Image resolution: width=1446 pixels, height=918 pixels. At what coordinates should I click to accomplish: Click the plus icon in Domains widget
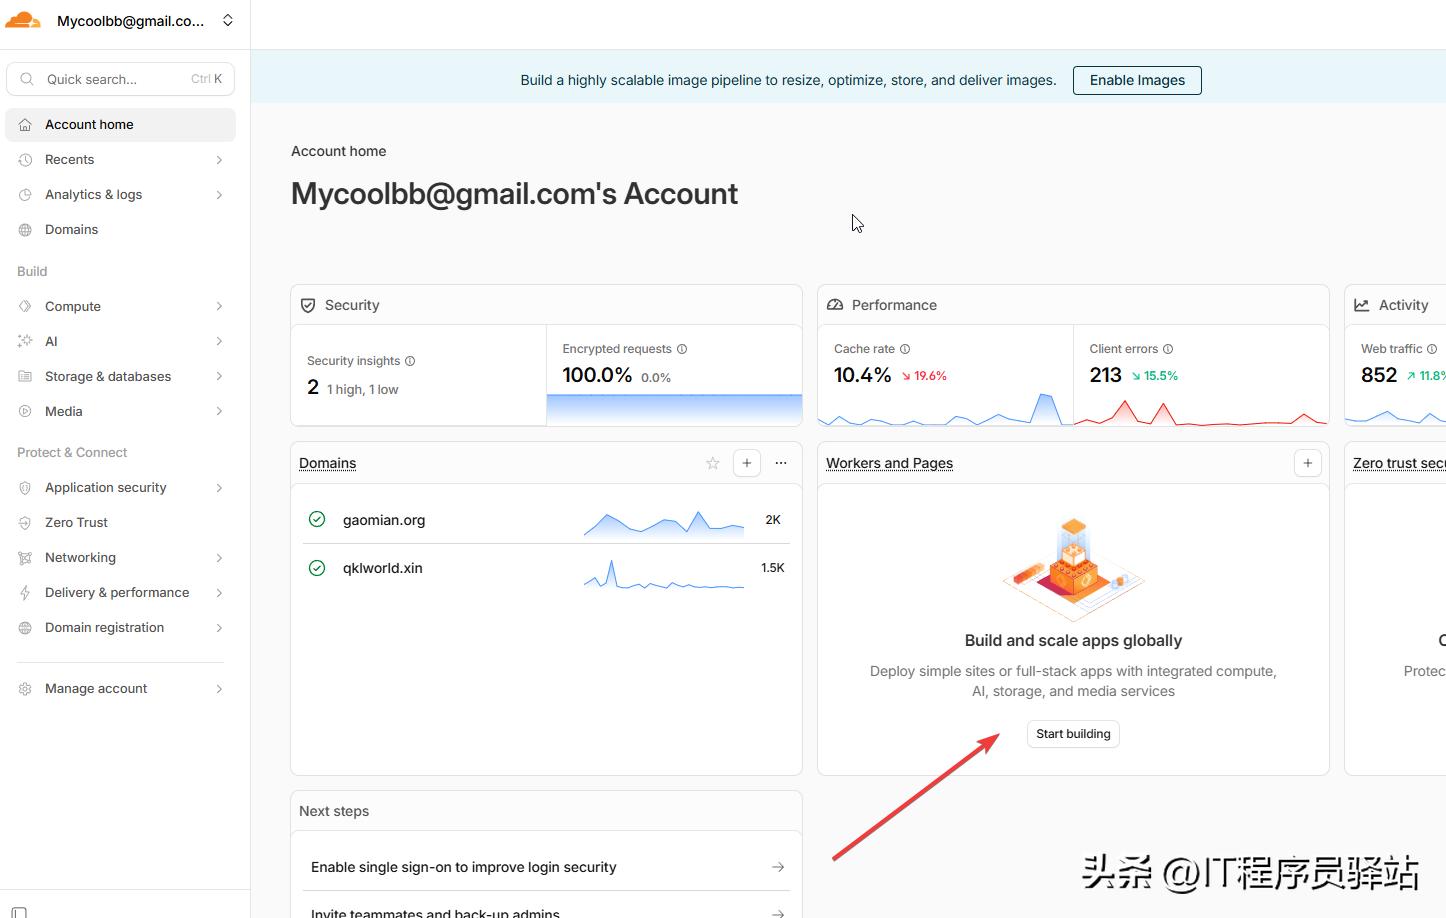747,463
